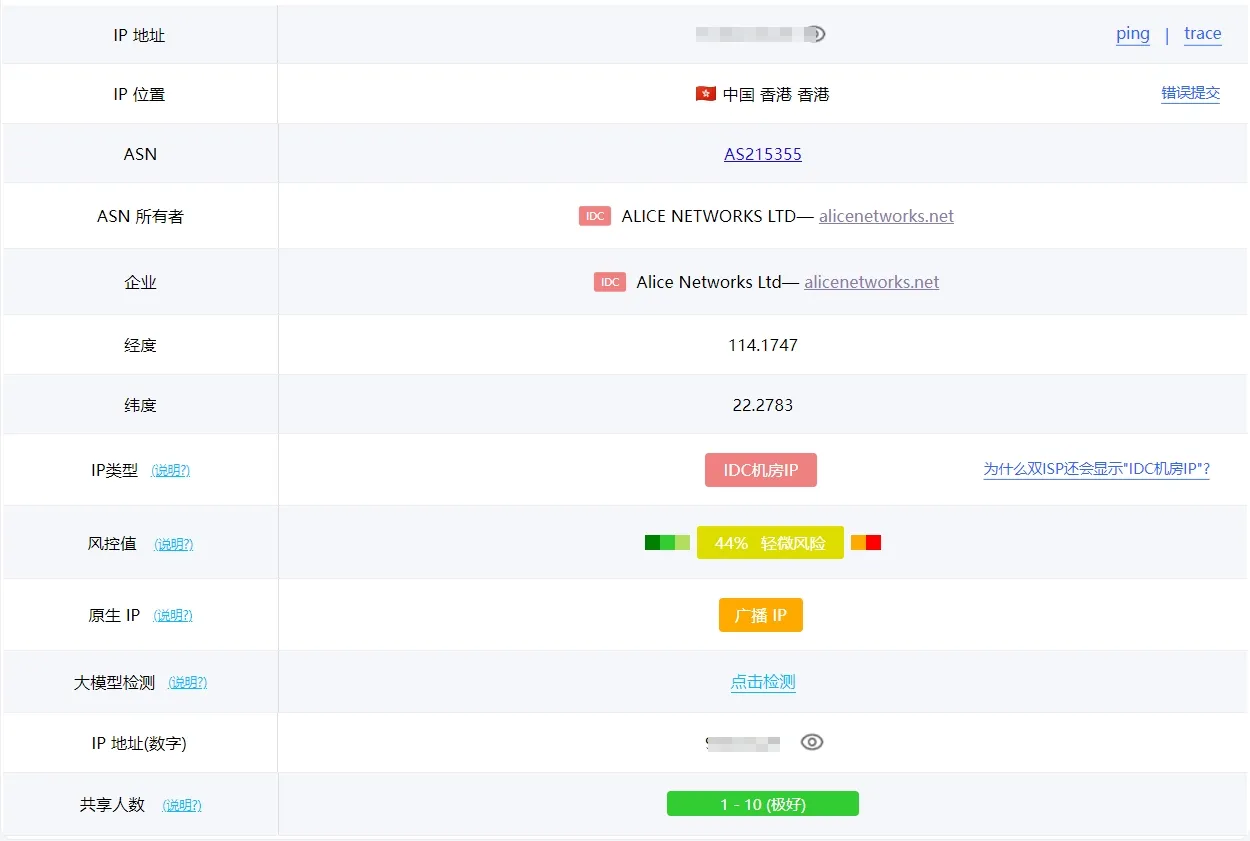Expand the 说明 hint next to 风控值
This screenshot has width=1250, height=841.
point(174,544)
